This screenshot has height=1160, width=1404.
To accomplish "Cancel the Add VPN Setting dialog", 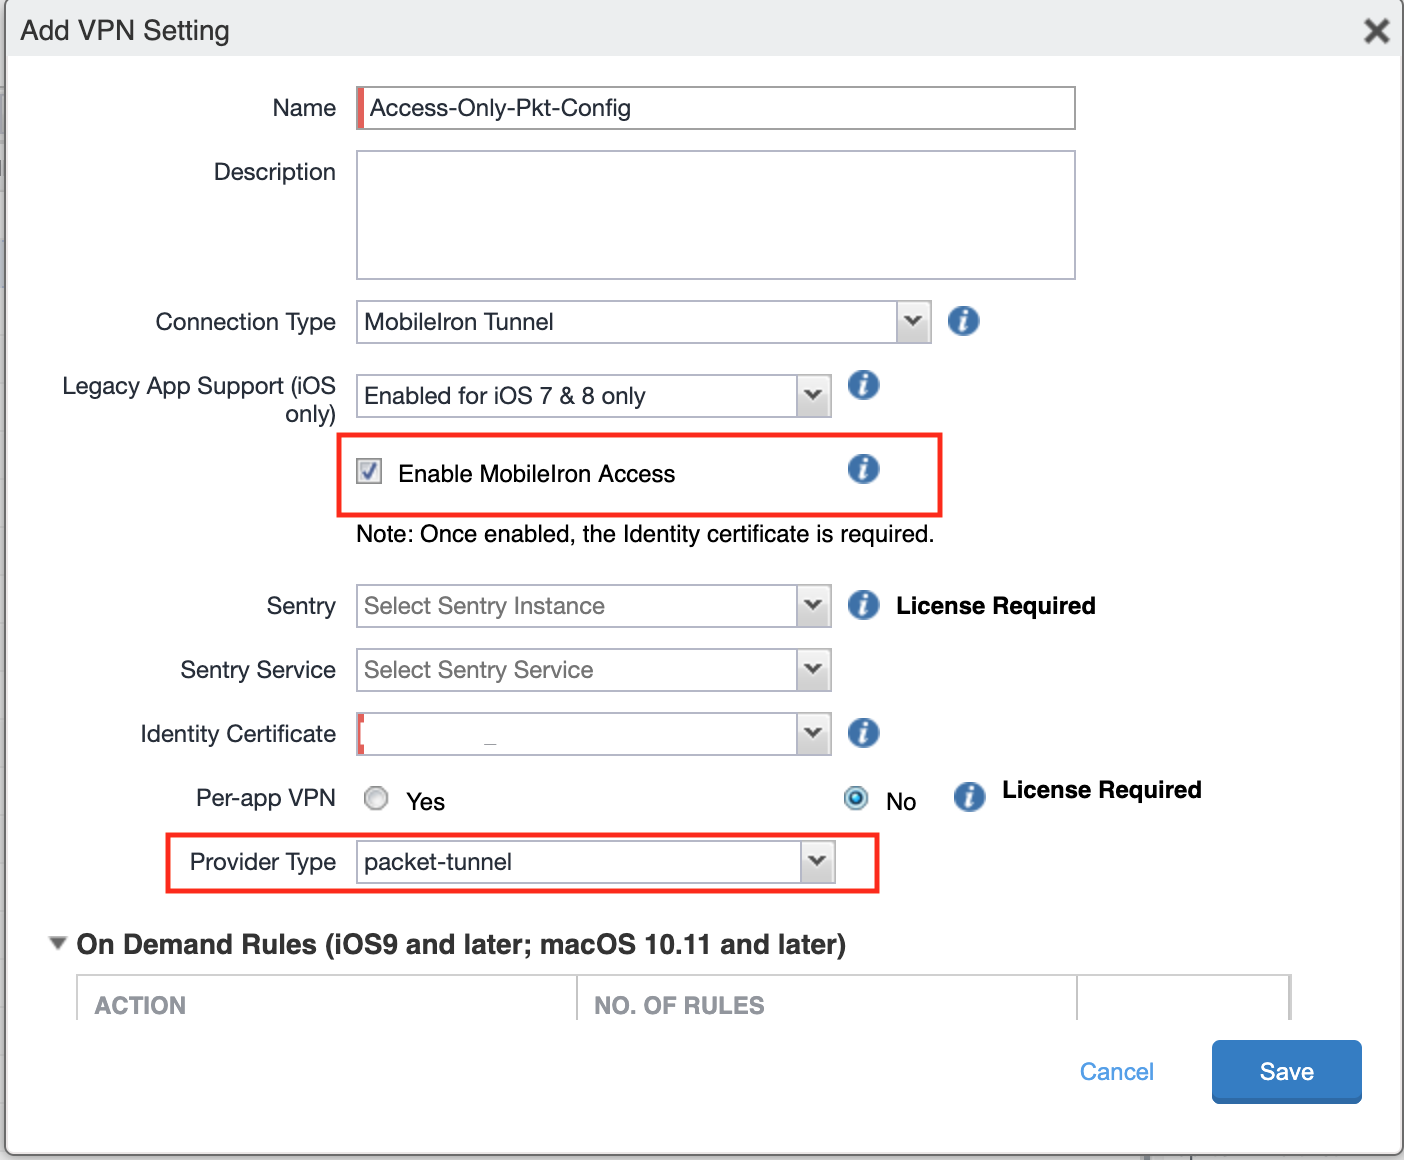I will pyautogui.click(x=1116, y=1071).
